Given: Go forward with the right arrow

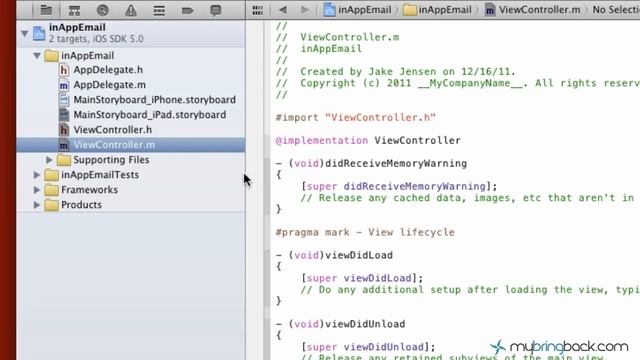Looking at the screenshot, I should tap(304, 9).
